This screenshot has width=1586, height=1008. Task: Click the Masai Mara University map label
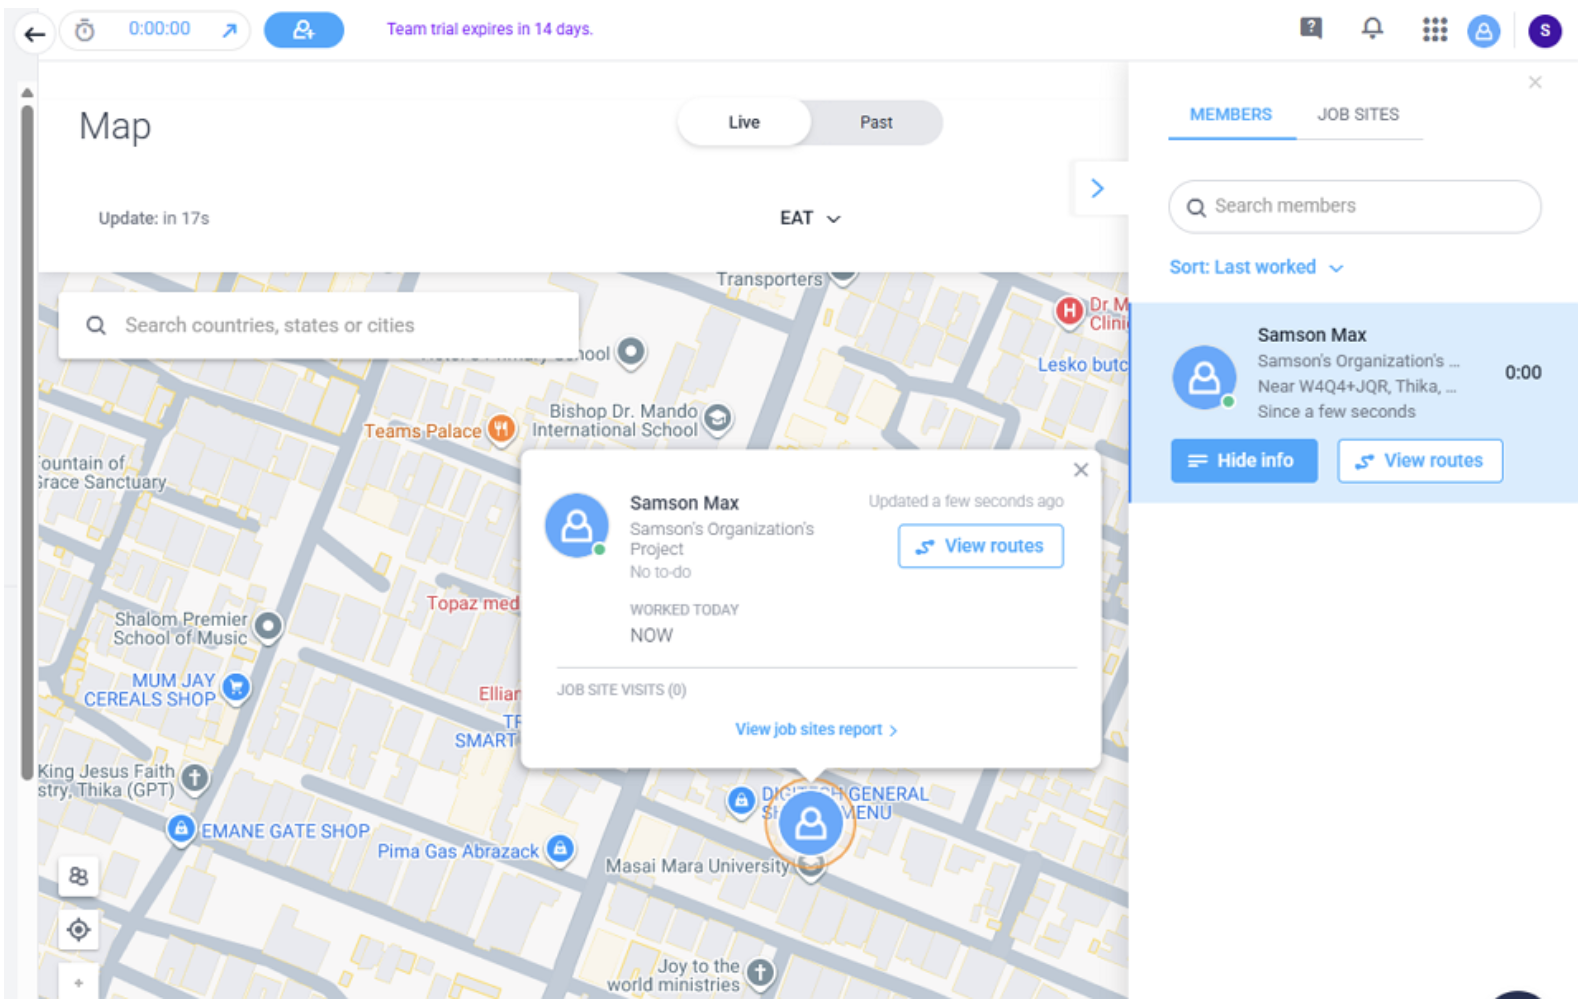(697, 866)
